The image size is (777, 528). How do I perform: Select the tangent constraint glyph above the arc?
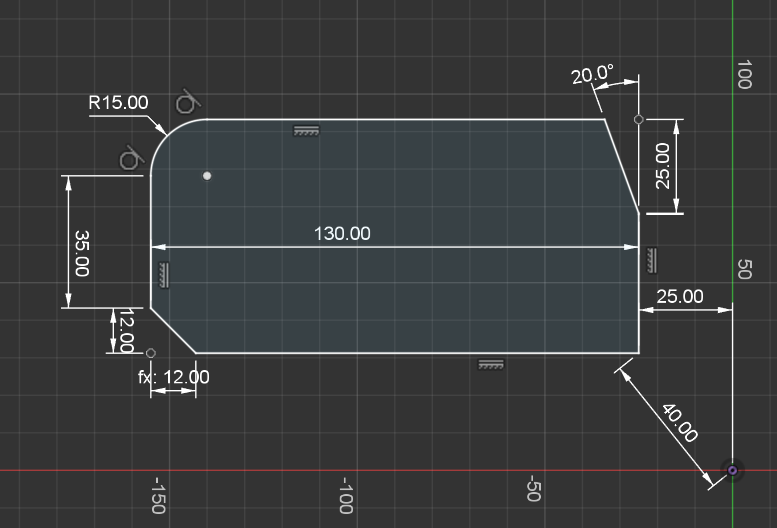coord(187,102)
